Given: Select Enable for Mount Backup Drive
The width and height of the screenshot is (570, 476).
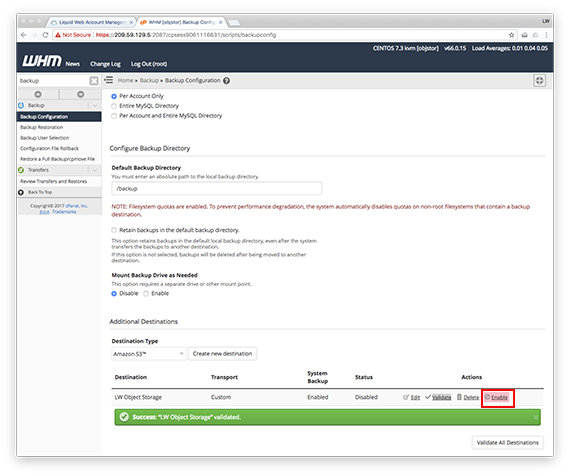Looking at the screenshot, I should (x=146, y=294).
